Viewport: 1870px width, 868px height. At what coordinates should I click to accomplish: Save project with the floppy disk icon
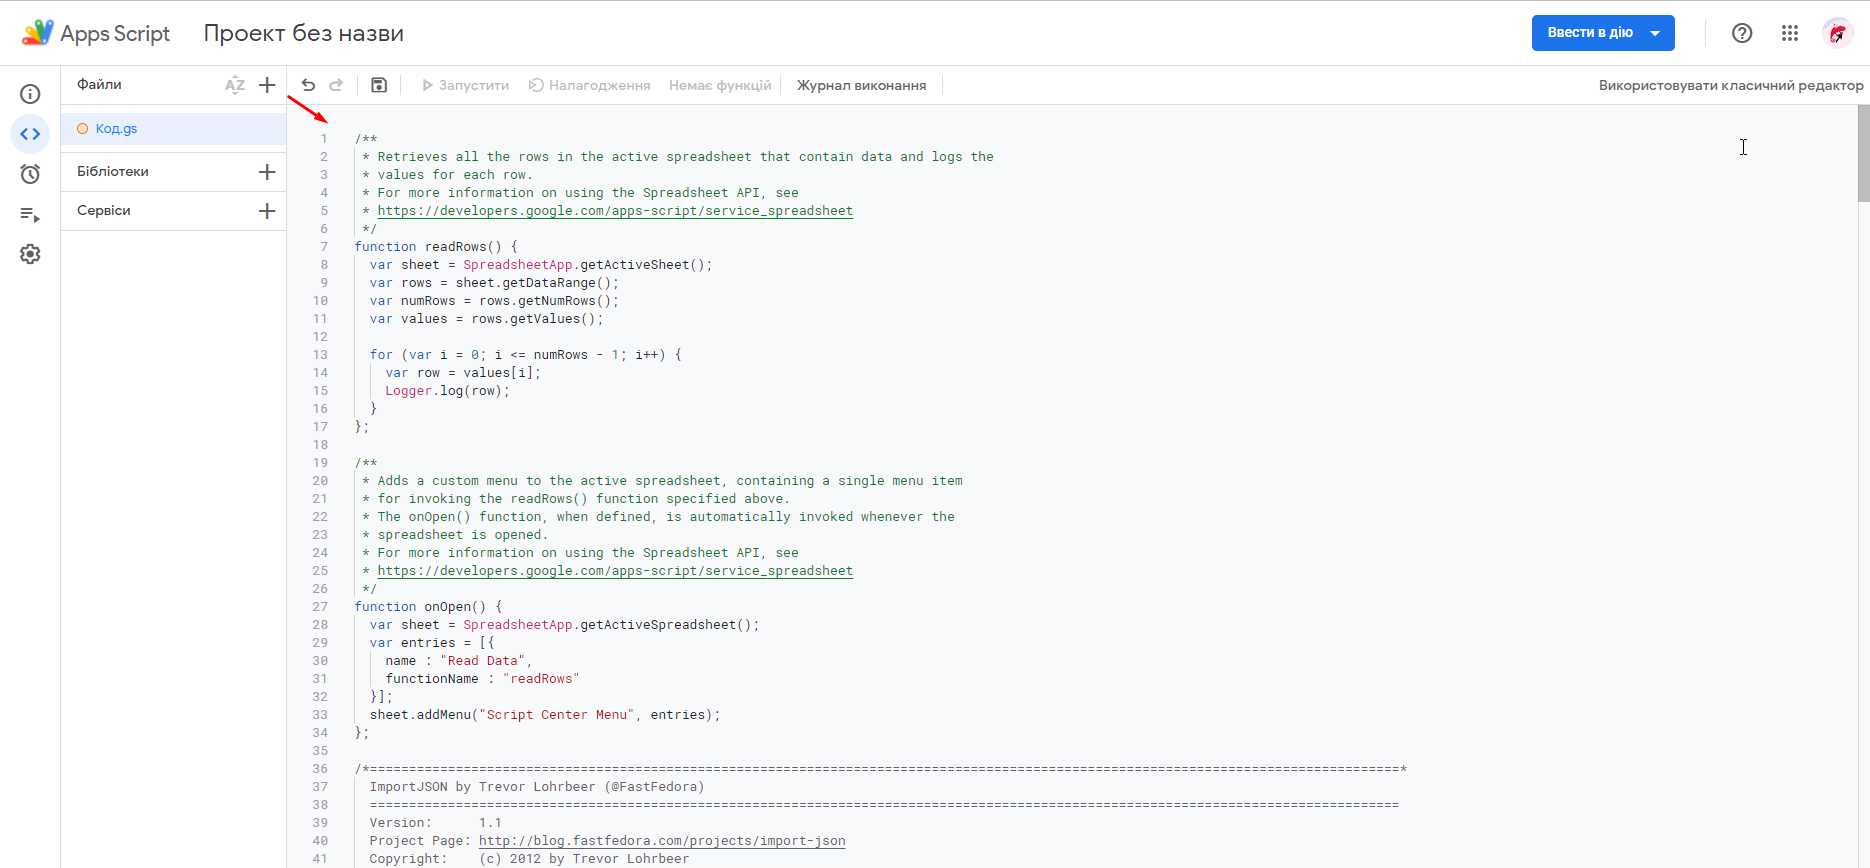click(x=379, y=85)
